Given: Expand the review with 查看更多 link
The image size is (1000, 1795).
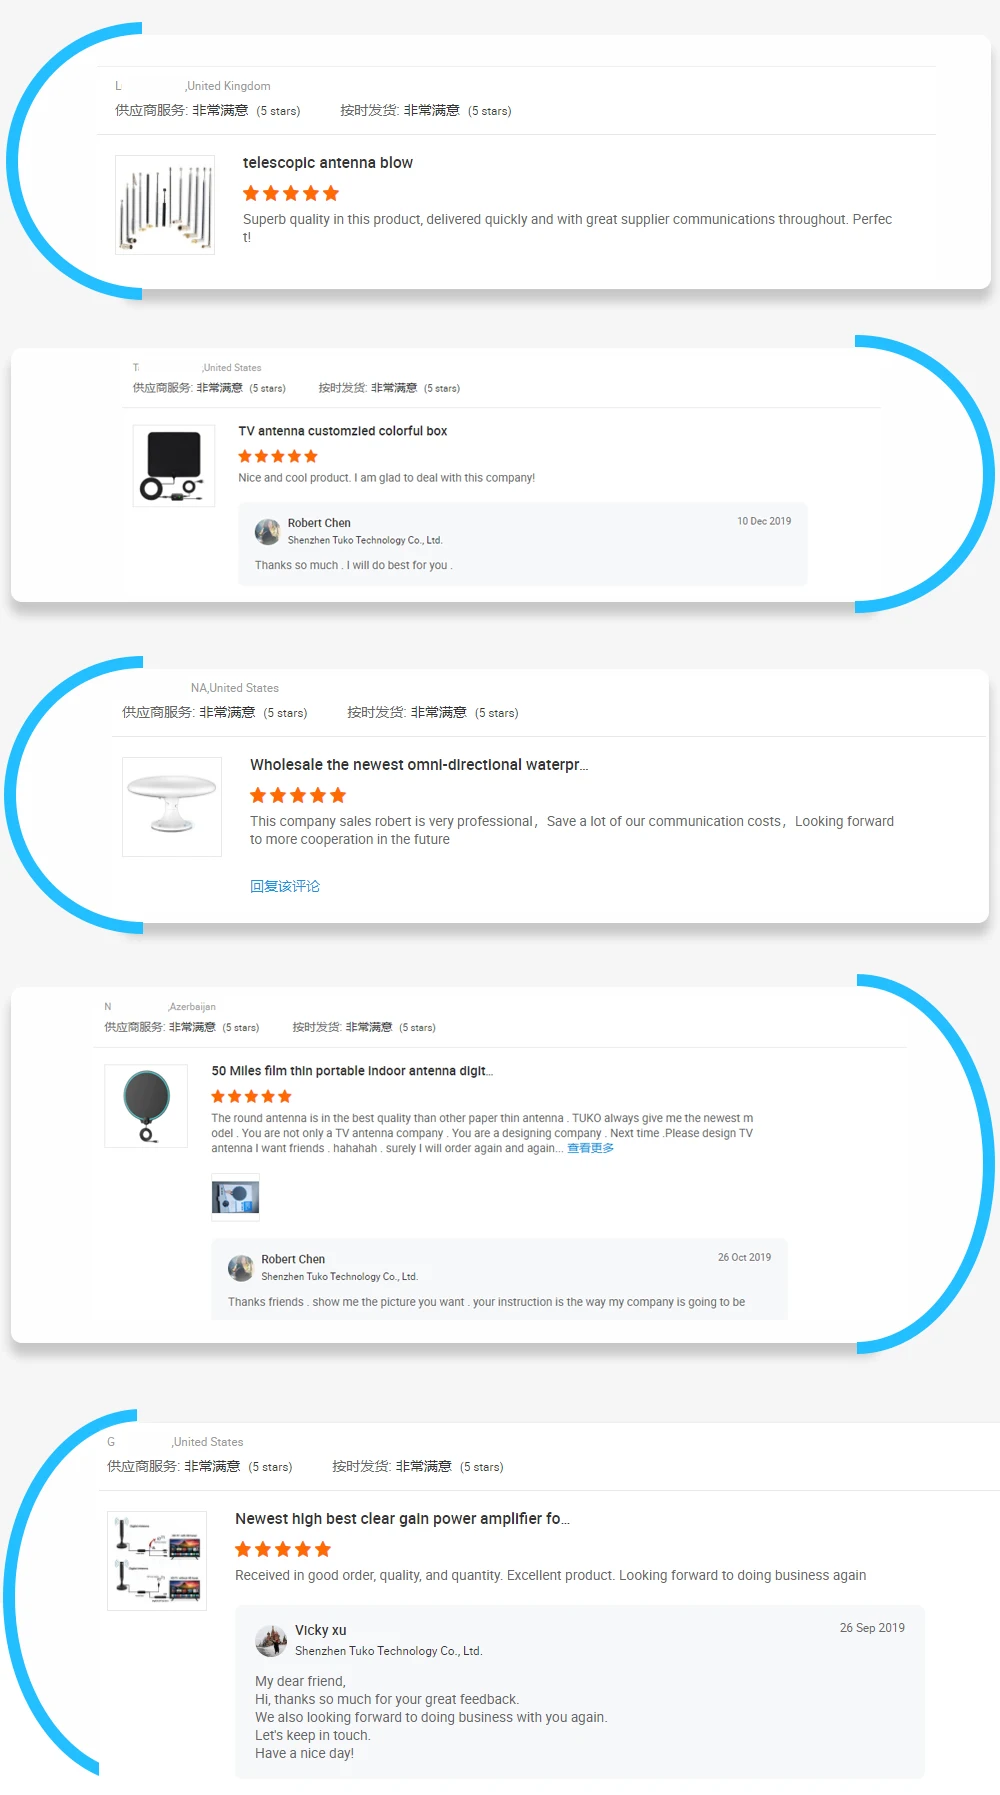Looking at the screenshot, I should pos(591,1148).
